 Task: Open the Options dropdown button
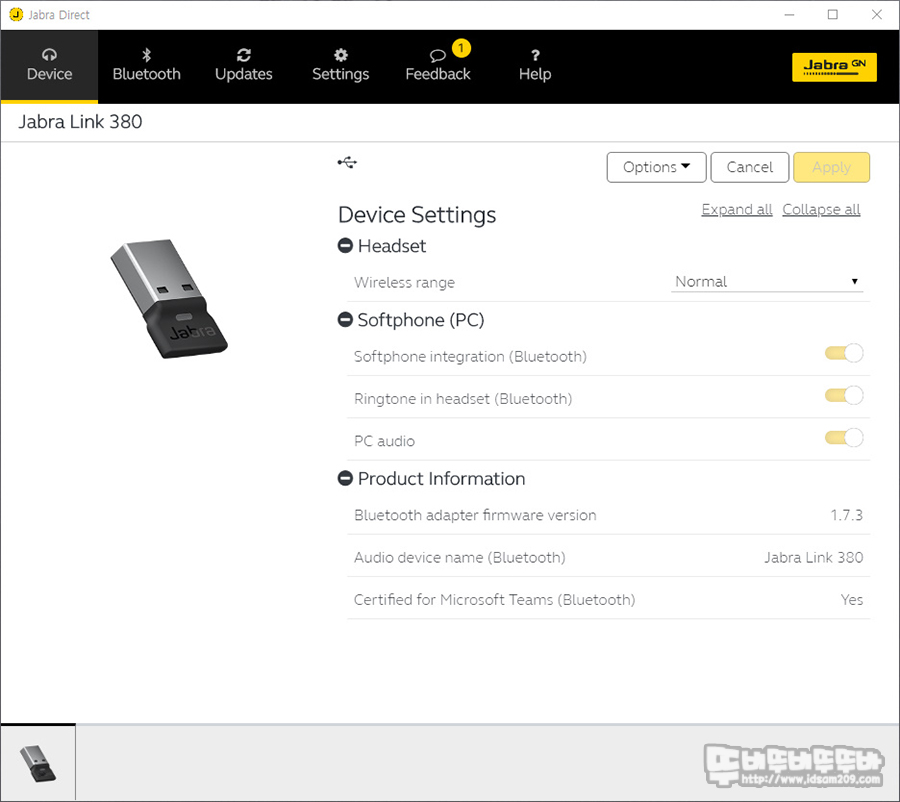click(656, 167)
